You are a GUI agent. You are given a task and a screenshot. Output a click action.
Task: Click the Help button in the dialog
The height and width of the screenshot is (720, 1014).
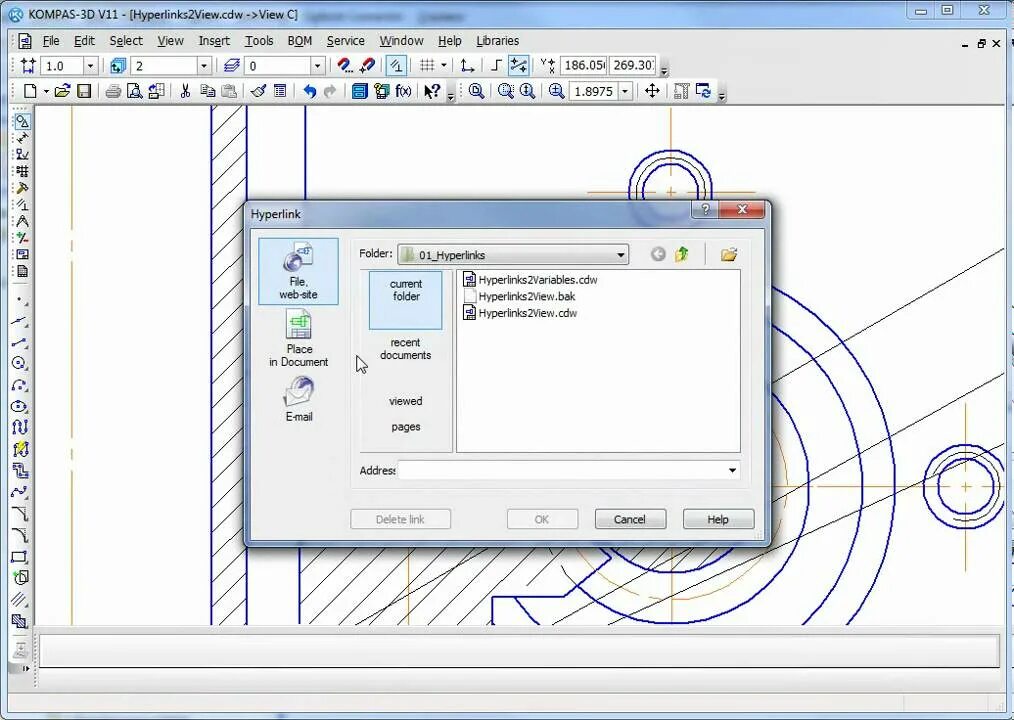pyautogui.click(x=718, y=519)
